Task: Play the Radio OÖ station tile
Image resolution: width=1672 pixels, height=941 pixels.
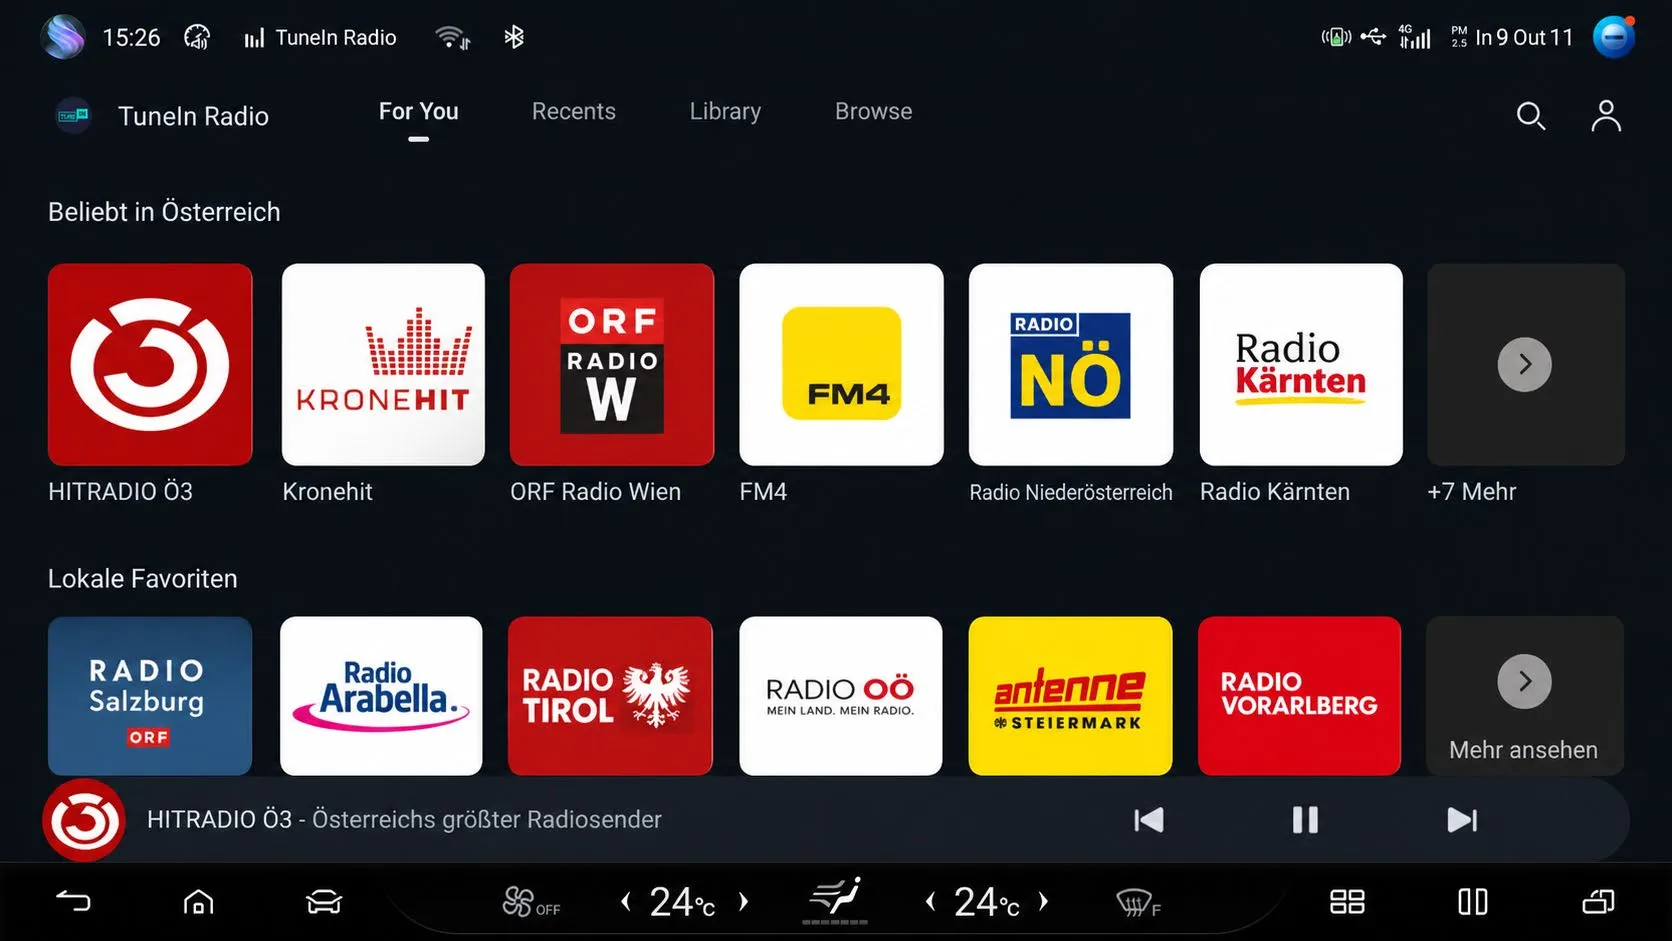Action: point(840,696)
